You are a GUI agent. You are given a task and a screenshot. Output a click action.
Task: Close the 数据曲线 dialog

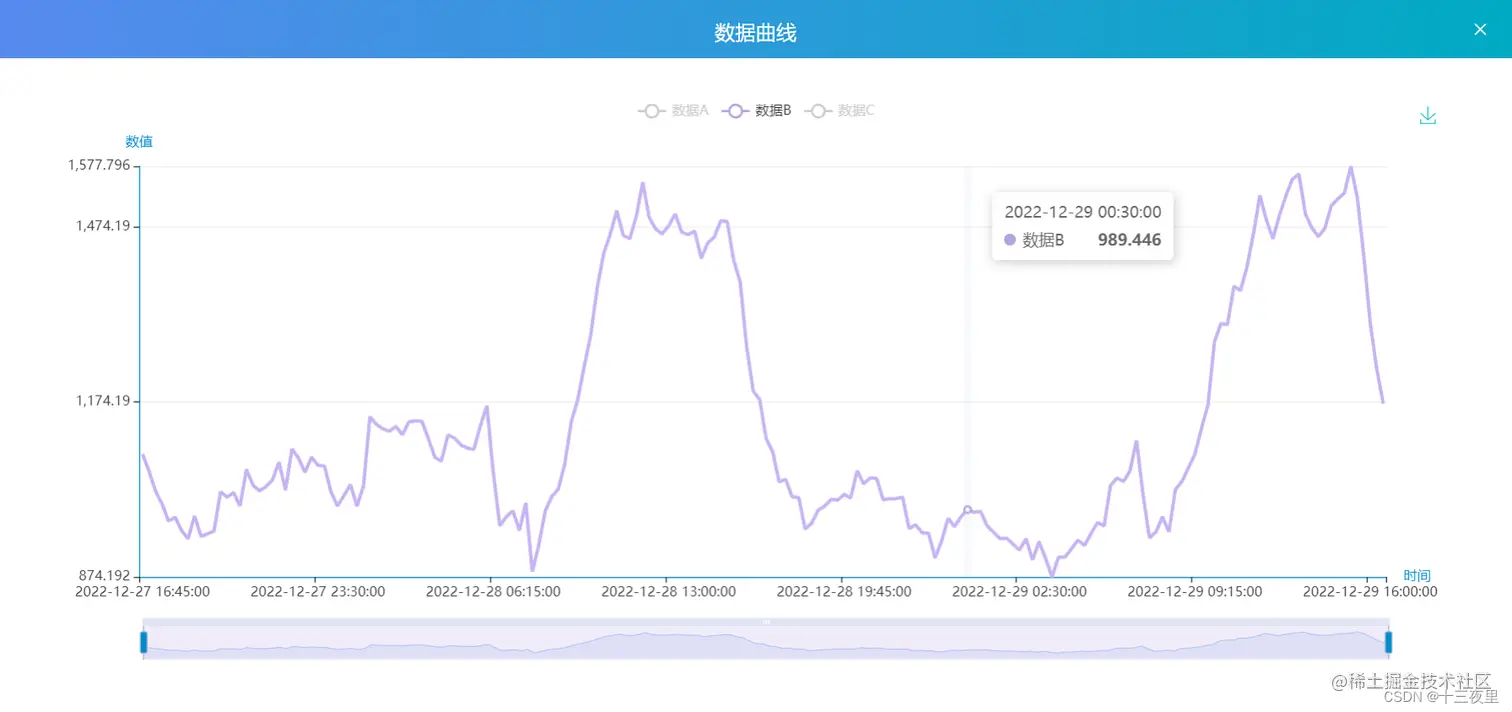[x=1480, y=29]
